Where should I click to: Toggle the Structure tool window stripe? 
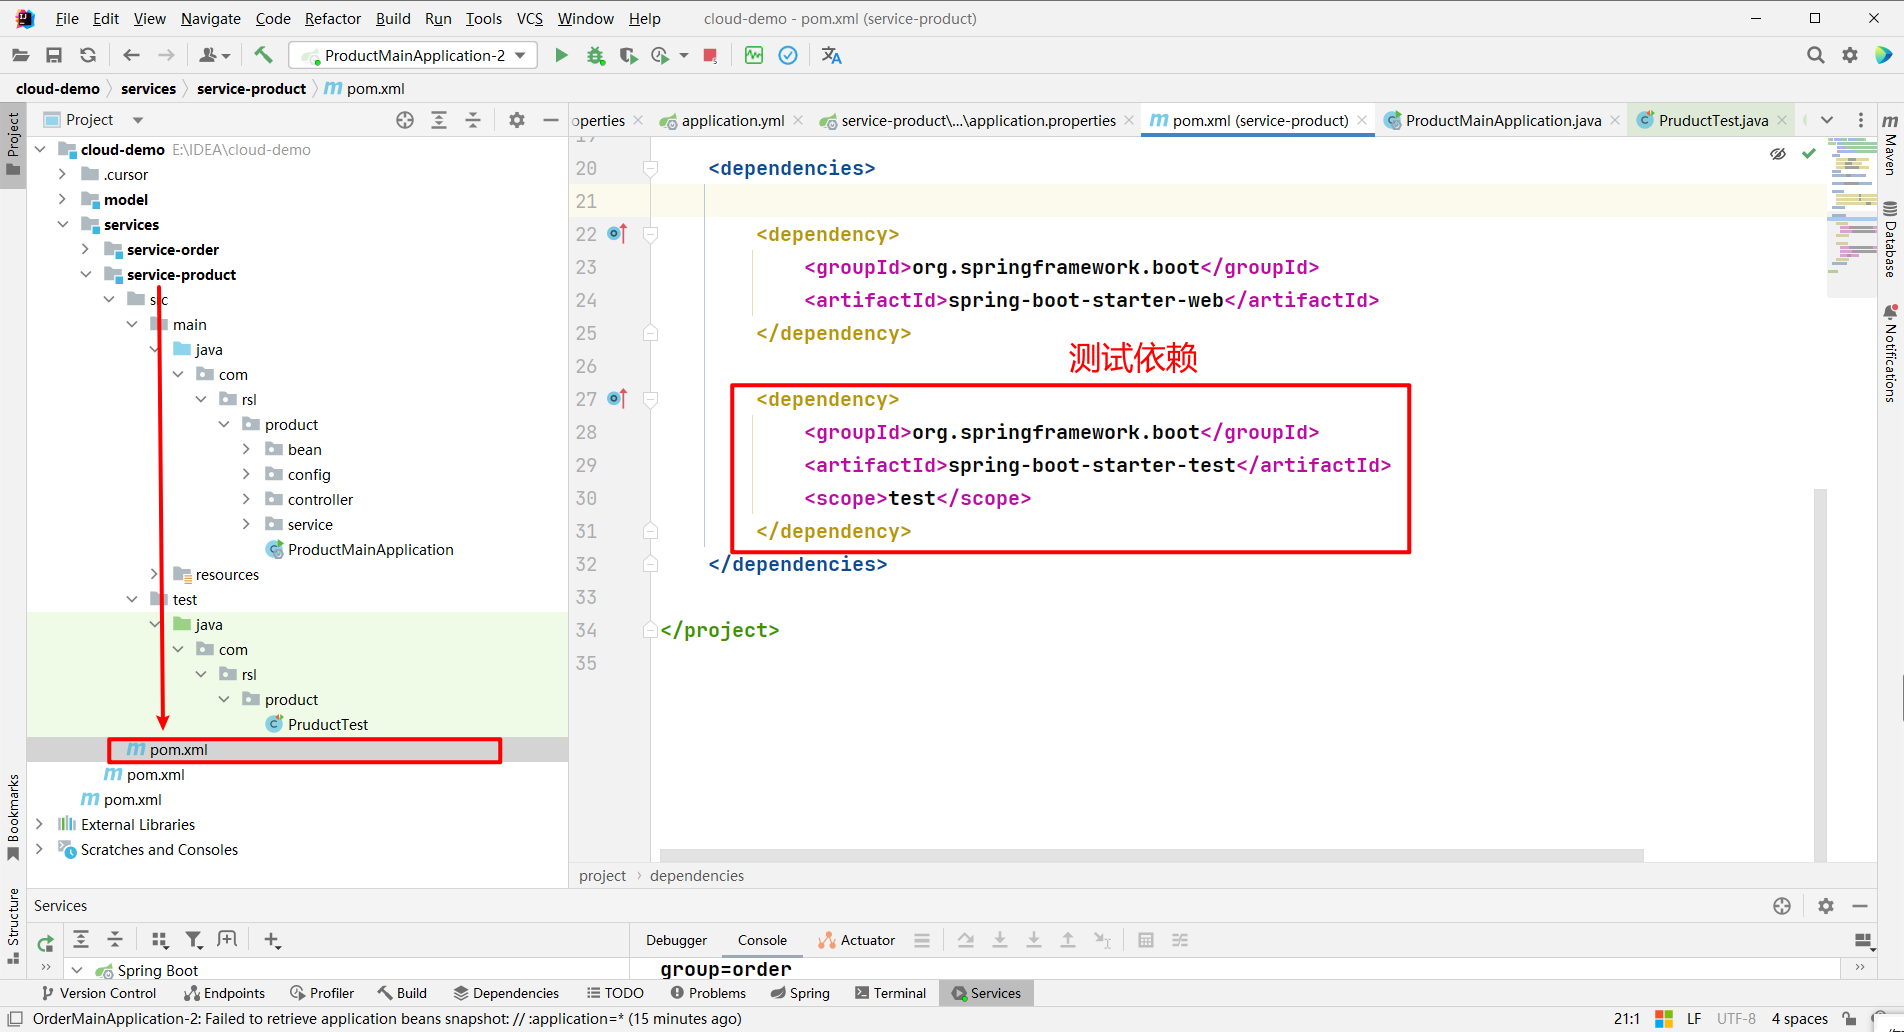point(13,925)
